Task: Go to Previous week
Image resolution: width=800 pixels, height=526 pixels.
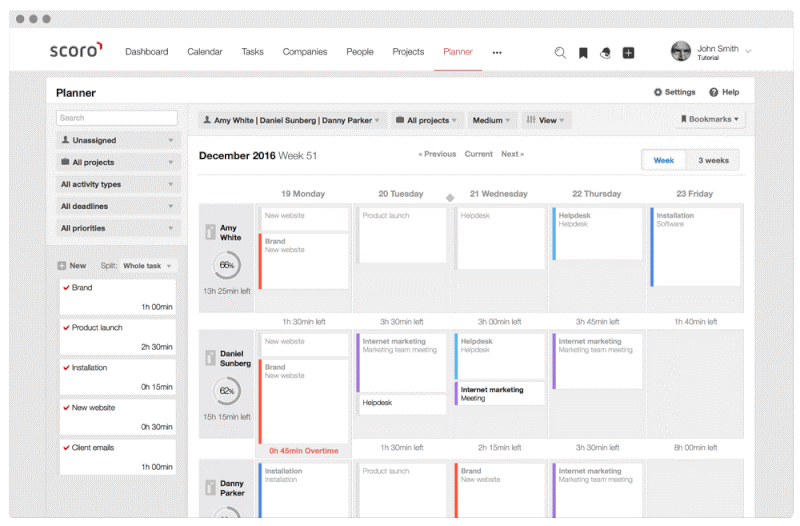Action: click(x=437, y=154)
